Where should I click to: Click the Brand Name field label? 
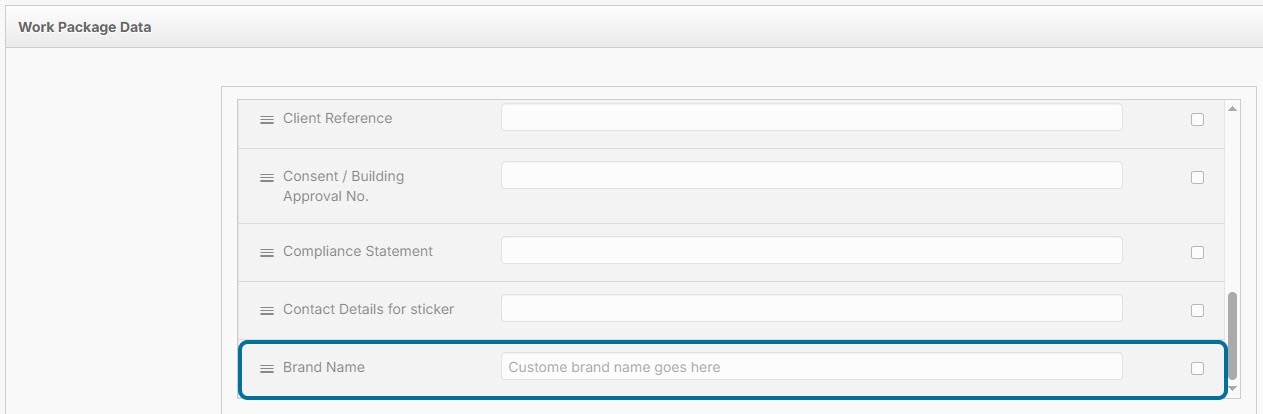click(x=324, y=367)
